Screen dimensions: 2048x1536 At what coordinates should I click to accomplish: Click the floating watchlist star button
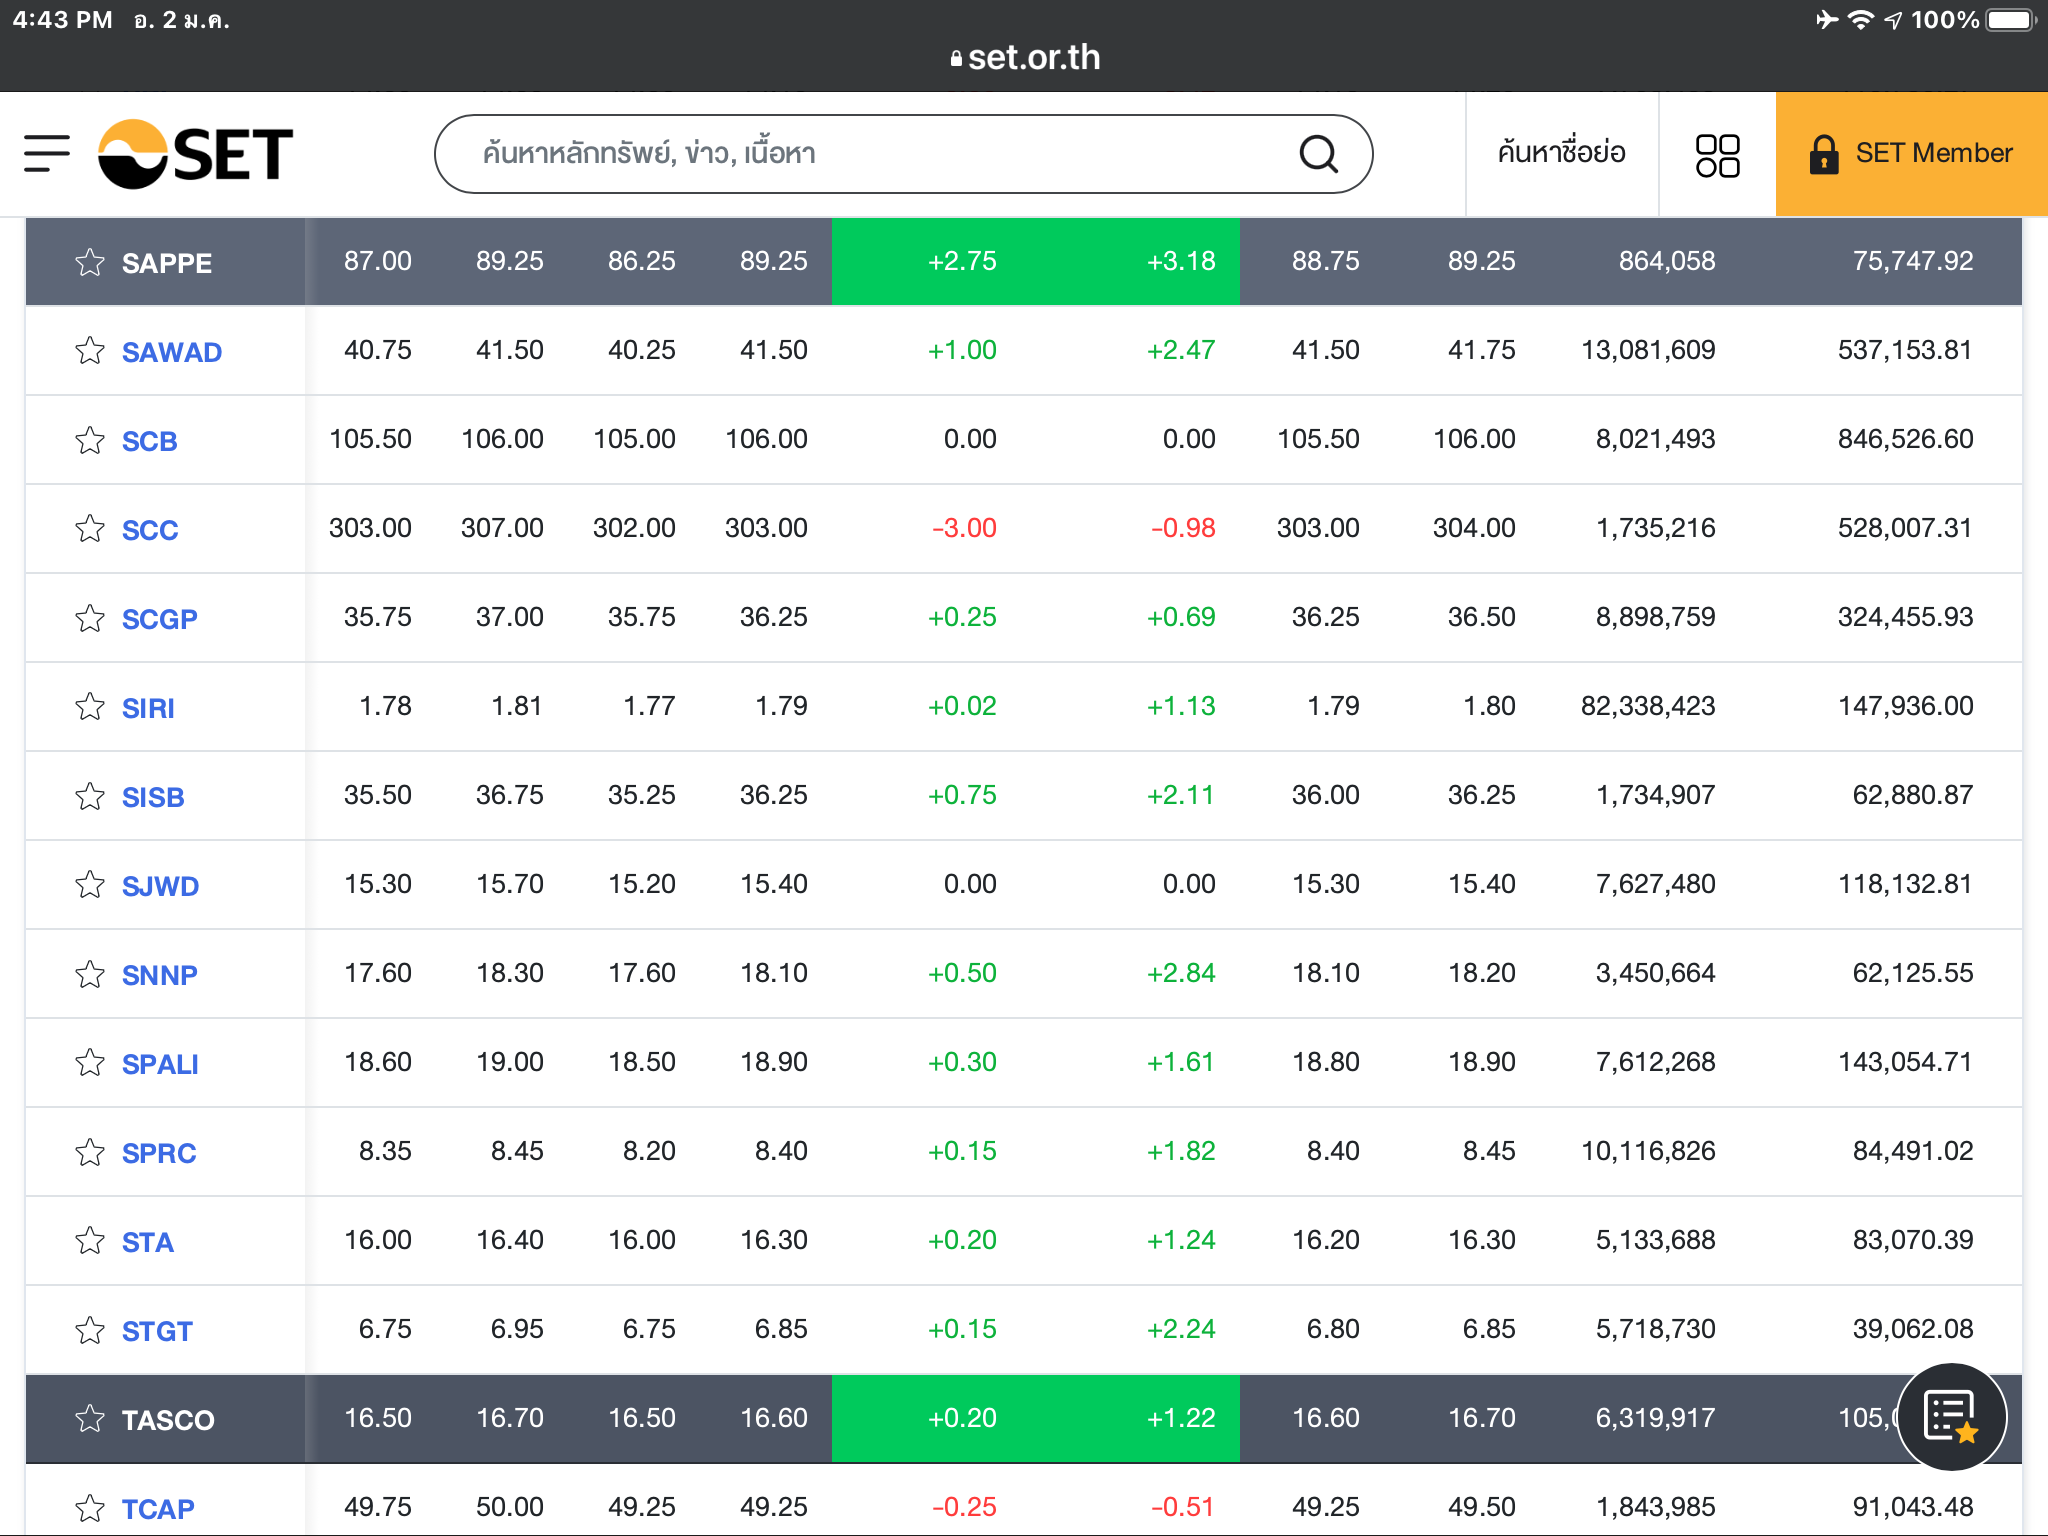[1950, 1416]
